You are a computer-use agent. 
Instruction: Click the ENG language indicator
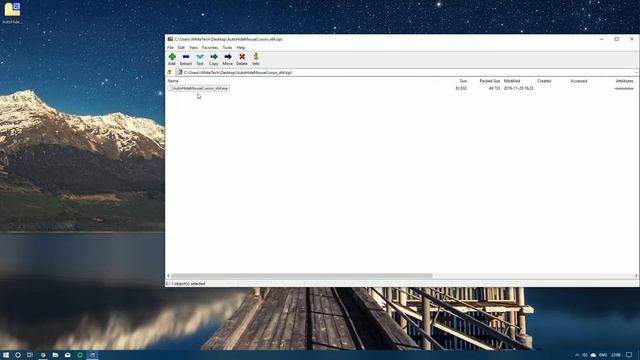click(603, 355)
